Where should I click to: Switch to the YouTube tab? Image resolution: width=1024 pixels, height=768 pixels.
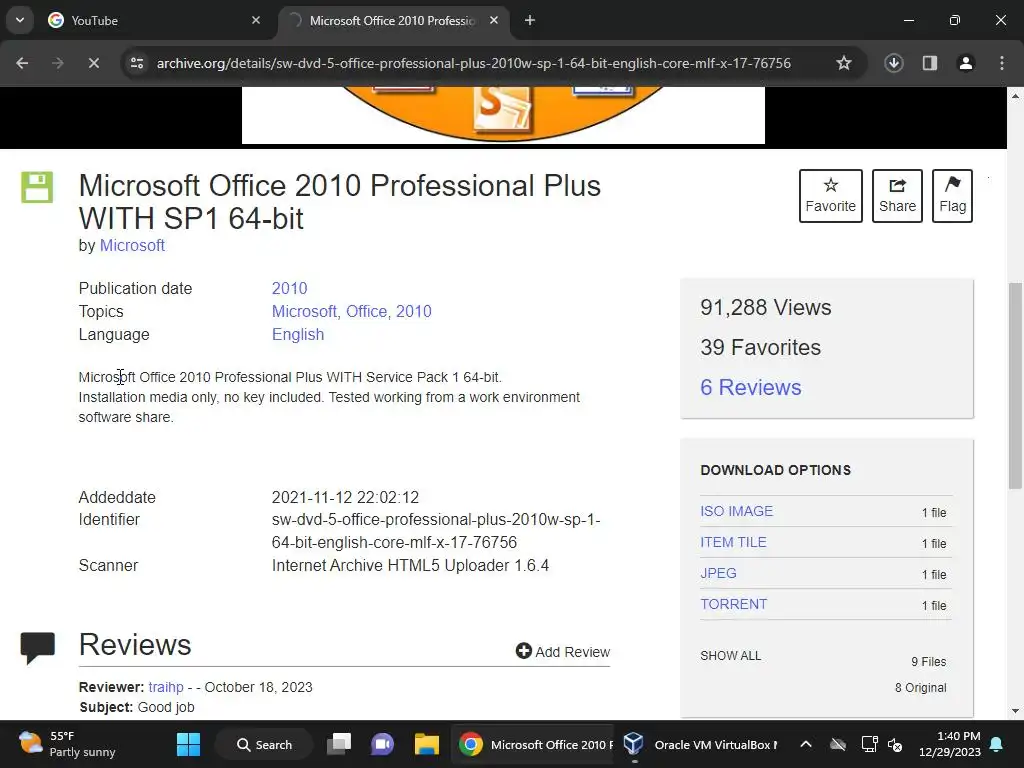pos(154,20)
